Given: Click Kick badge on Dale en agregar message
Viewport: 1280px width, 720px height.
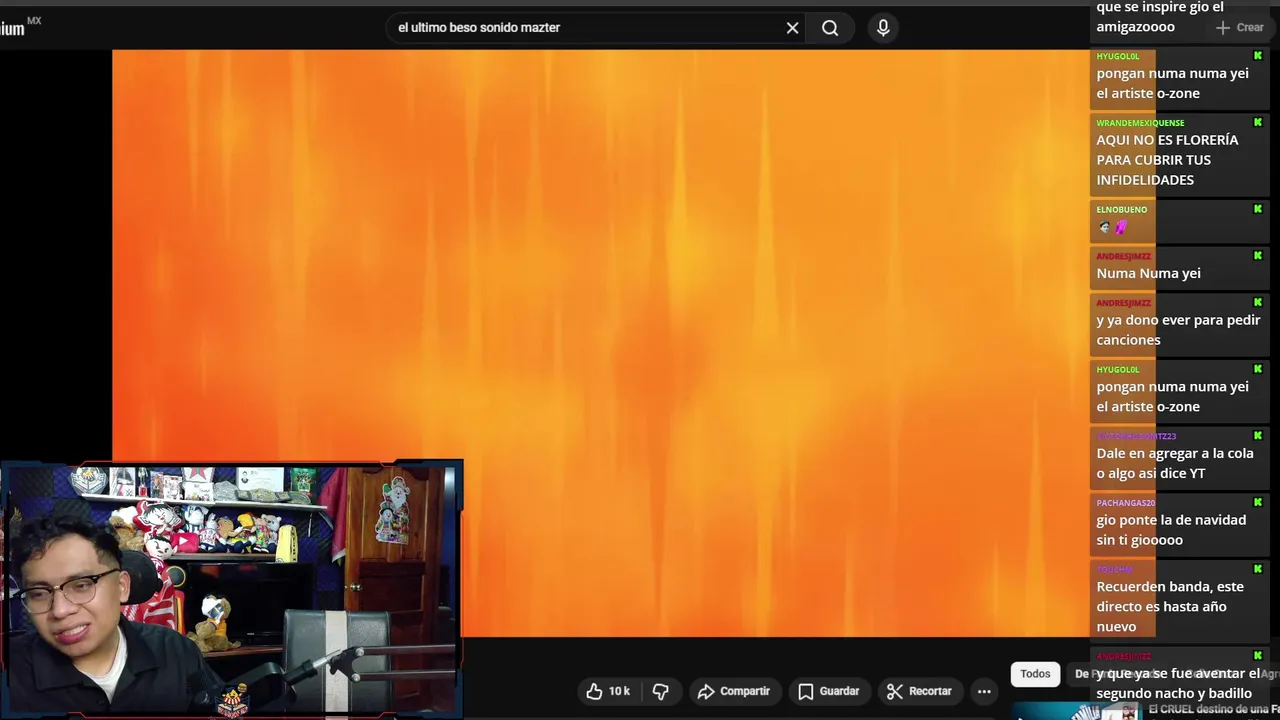Looking at the screenshot, I should pyautogui.click(x=1257, y=436).
